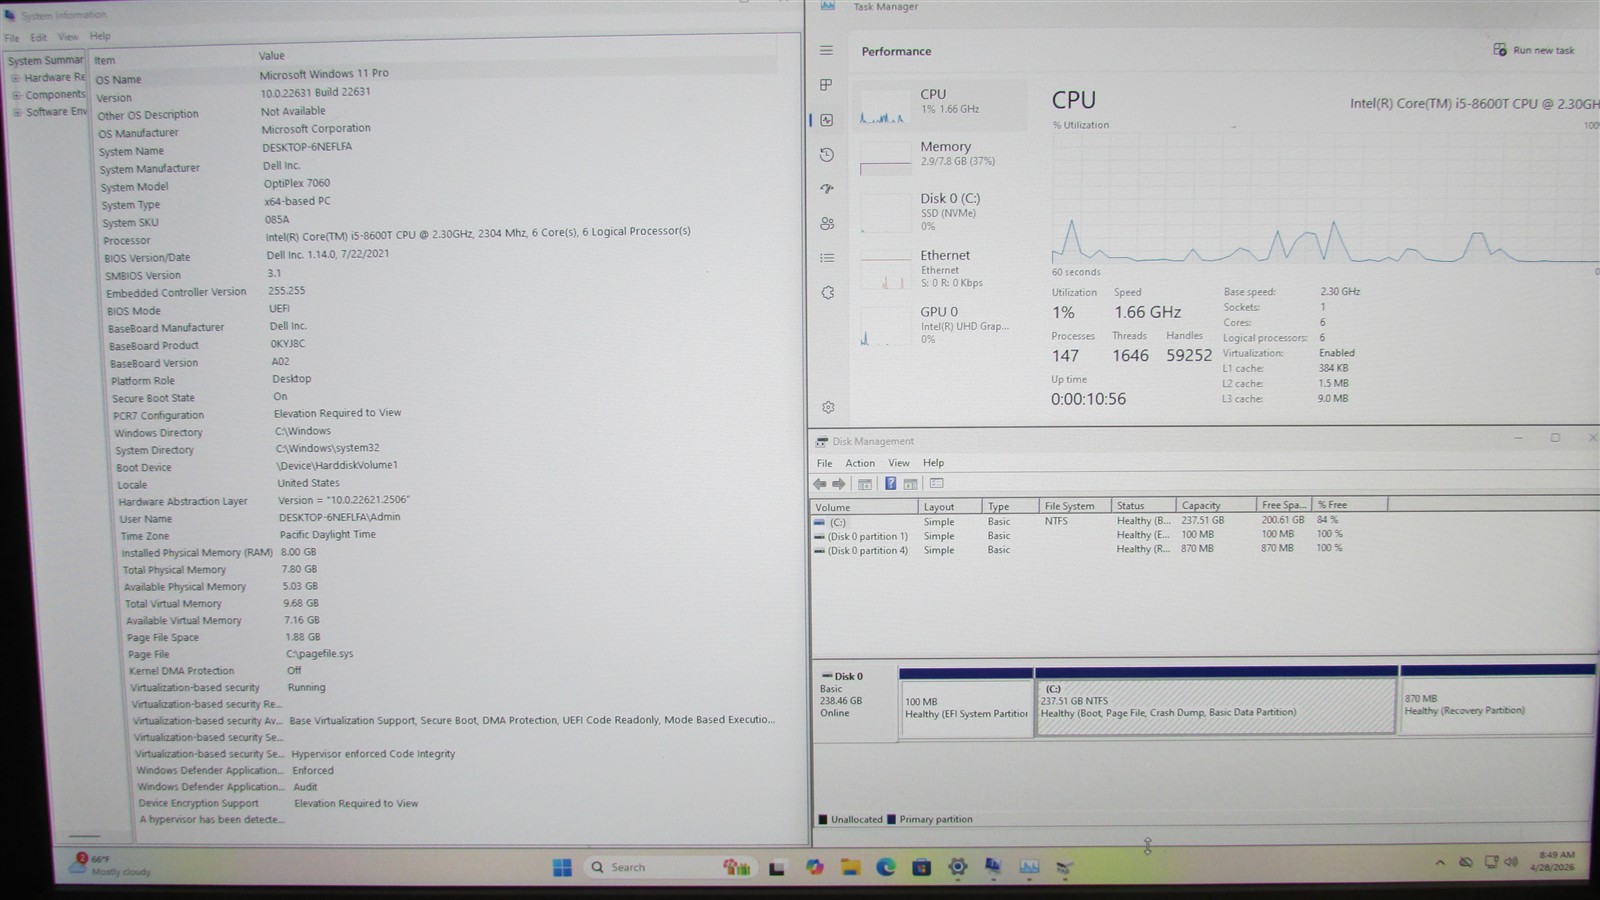Open File menu in System Information
Viewport: 1600px width, 900px height.
12,38
